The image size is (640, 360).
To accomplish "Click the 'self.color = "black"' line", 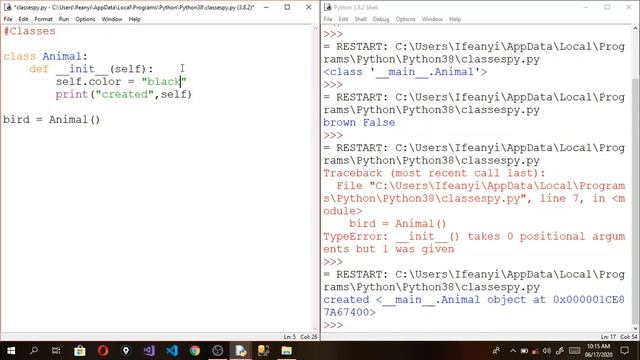I will tap(121, 82).
